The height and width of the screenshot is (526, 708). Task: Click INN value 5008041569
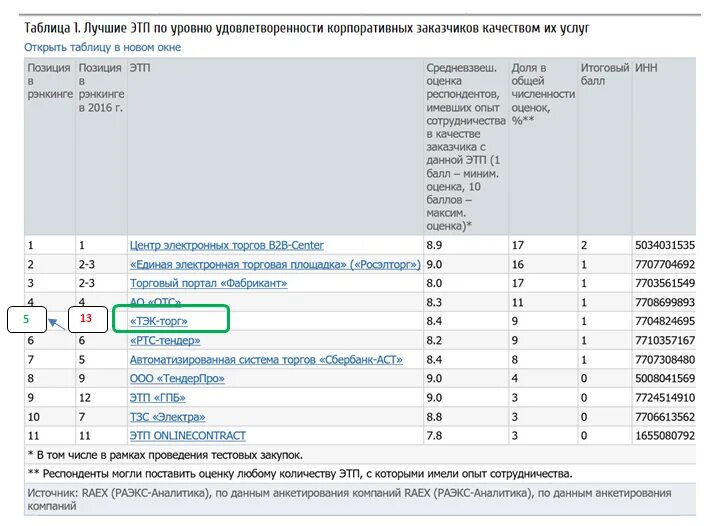click(665, 378)
